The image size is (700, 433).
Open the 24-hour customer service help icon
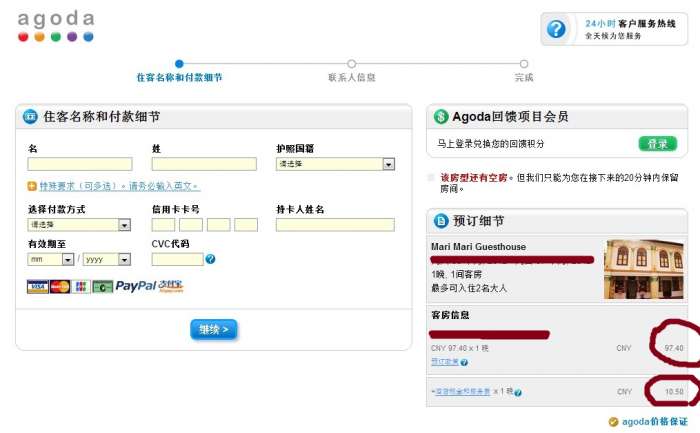pos(556,29)
